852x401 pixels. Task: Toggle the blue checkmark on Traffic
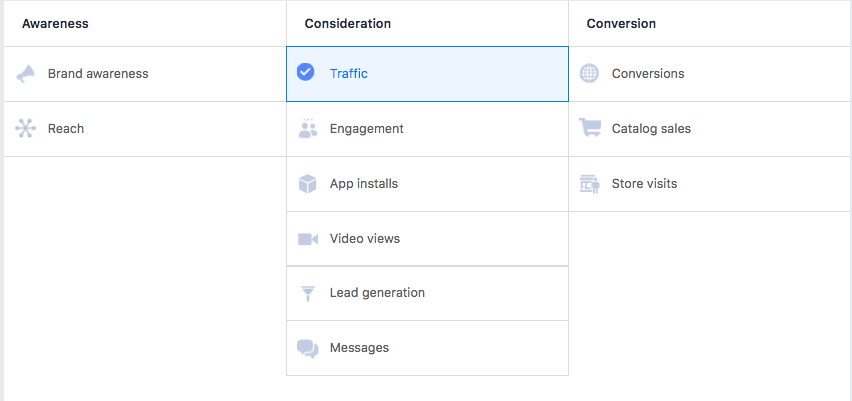coord(306,73)
